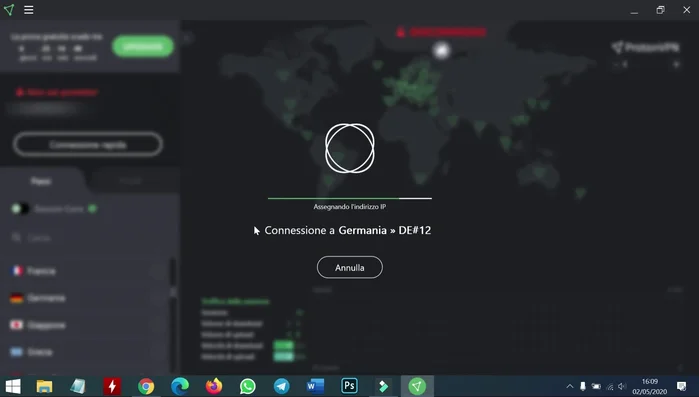Open the Windows notification center
Screen dimensions: 699x397
coord(681,386)
